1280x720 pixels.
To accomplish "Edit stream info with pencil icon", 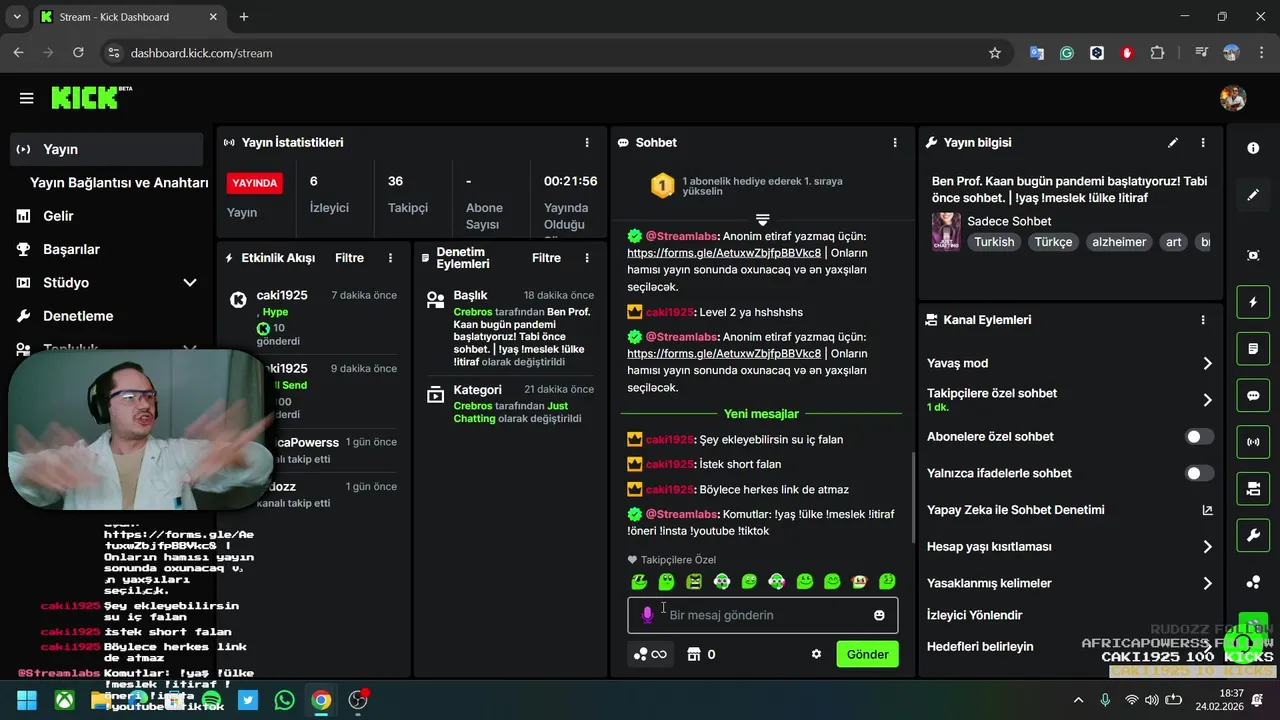I will point(1173,143).
